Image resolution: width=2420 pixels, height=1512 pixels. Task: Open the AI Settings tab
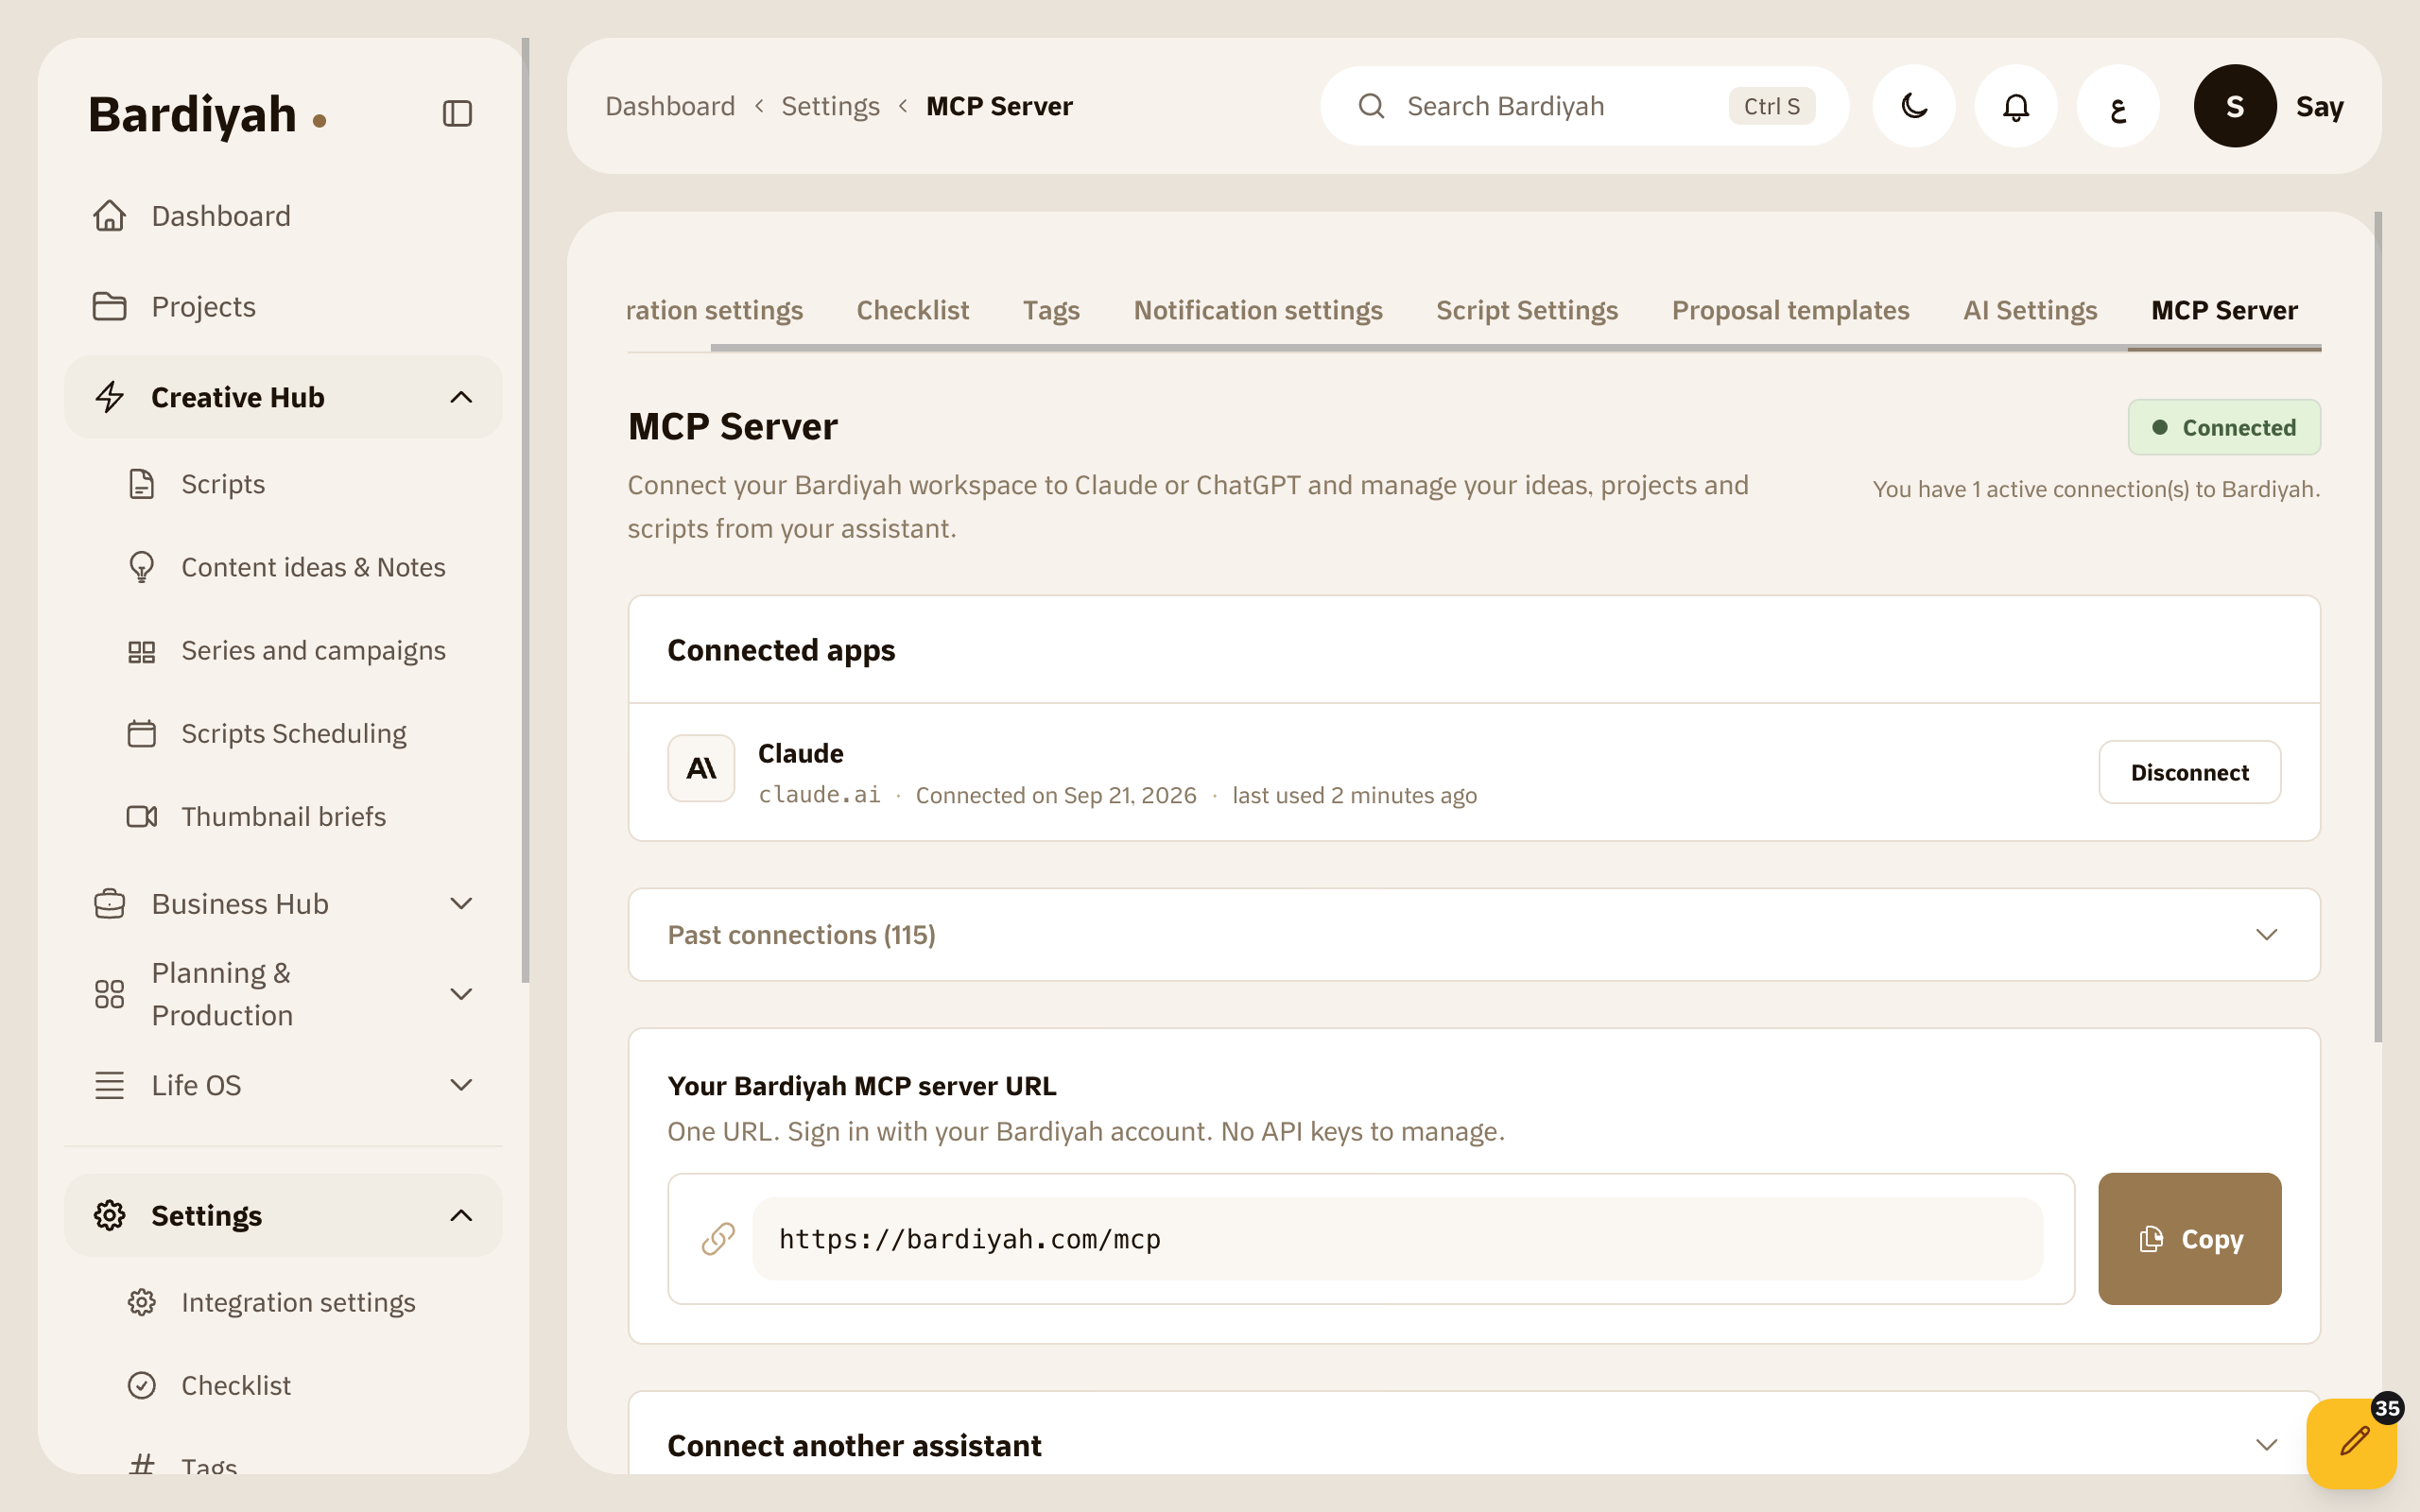[2030, 310]
